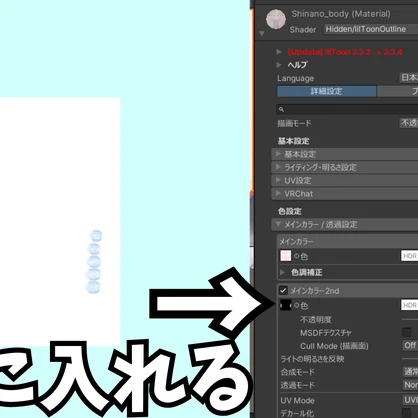Expand the 基本設定 foldout
The image size is (418, 418).
pos(345,154)
